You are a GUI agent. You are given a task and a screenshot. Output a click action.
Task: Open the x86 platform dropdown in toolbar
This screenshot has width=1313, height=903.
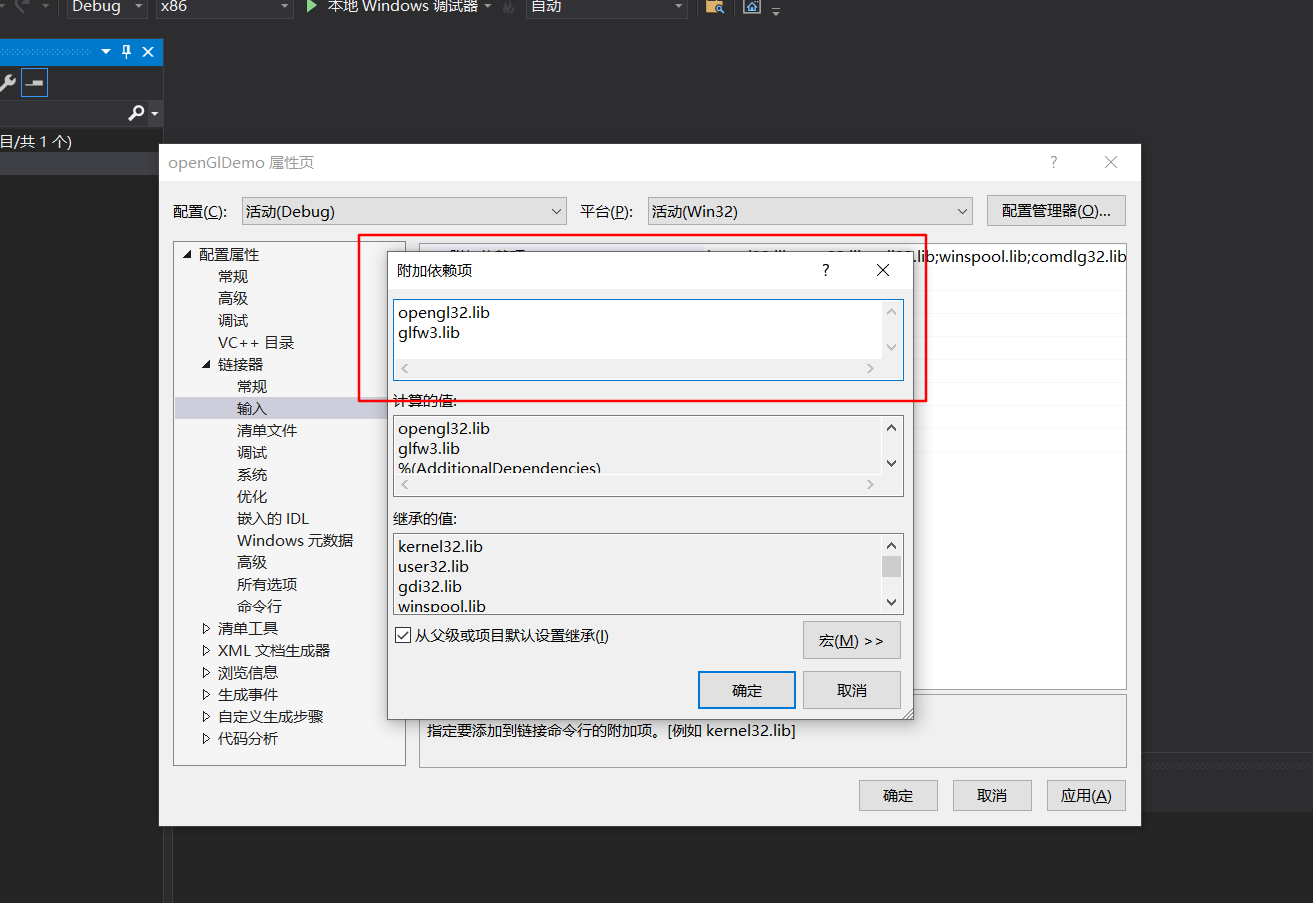[x=225, y=6]
